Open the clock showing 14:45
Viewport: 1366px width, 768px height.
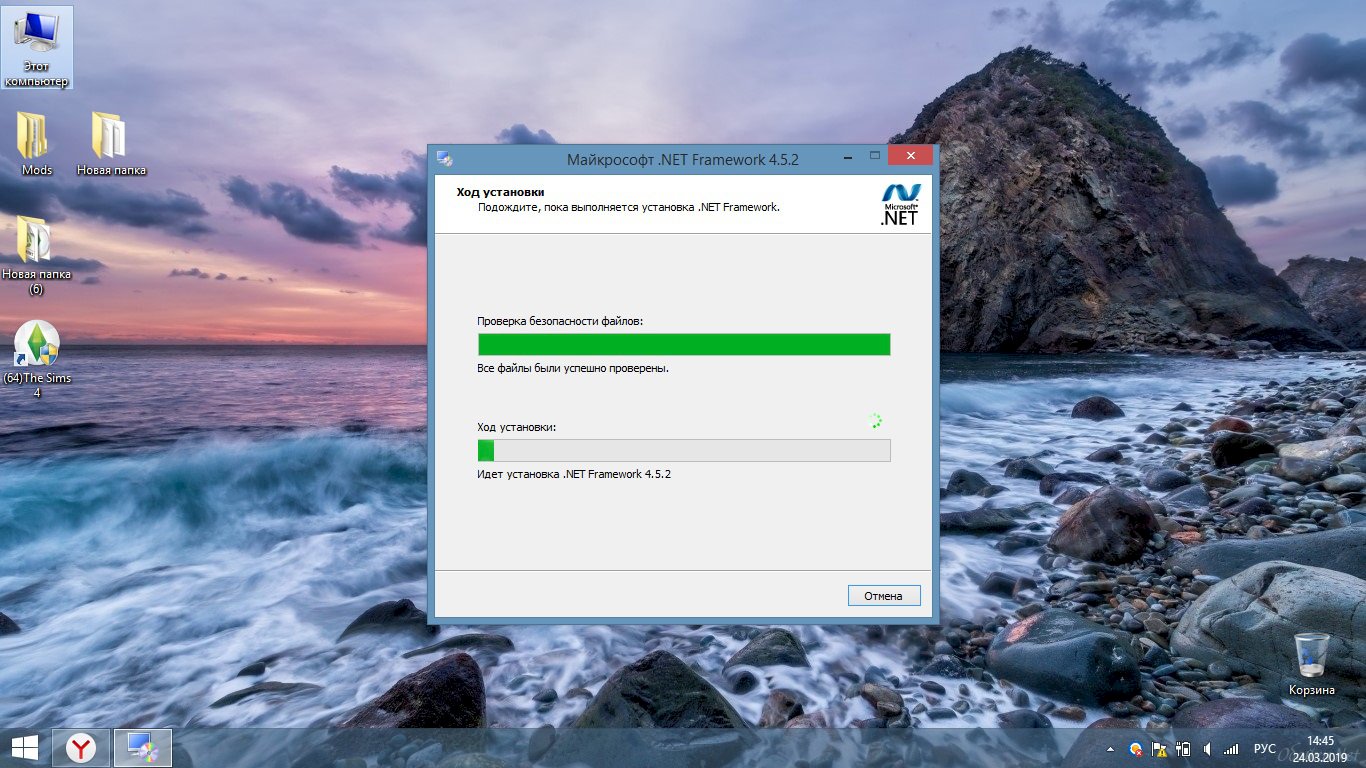pyautogui.click(x=1320, y=748)
